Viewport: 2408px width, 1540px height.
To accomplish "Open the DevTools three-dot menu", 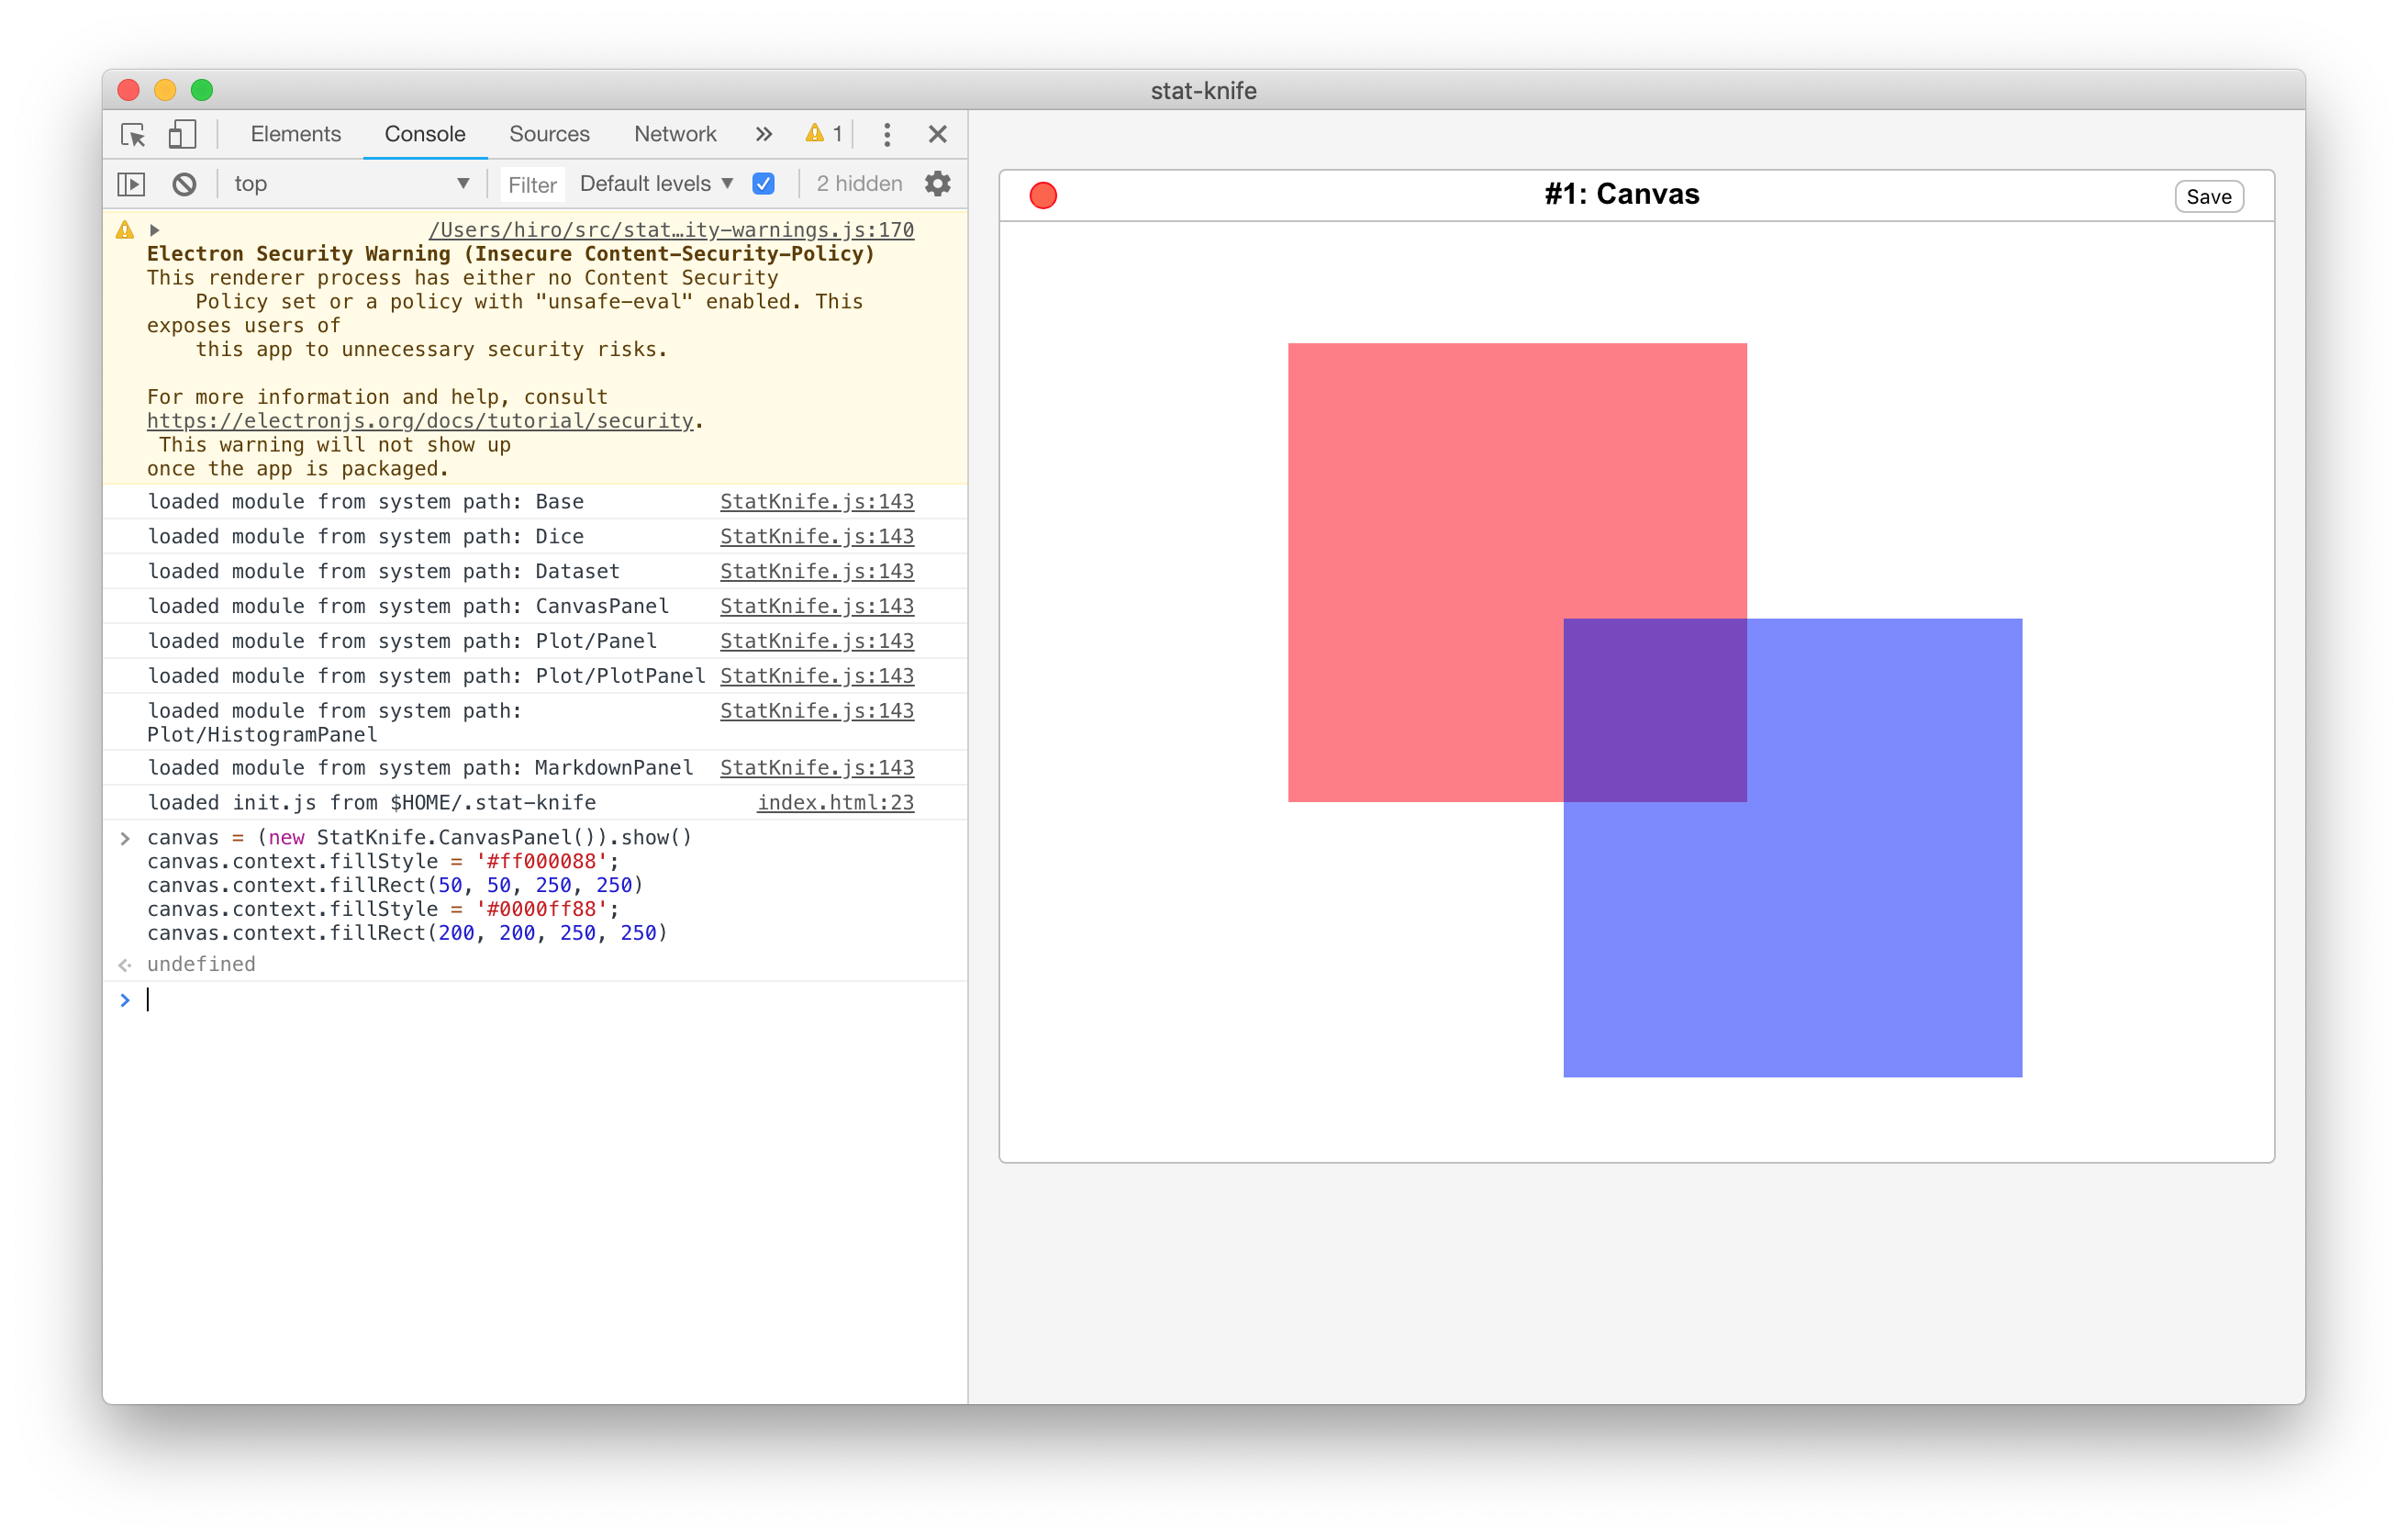I will [887, 134].
